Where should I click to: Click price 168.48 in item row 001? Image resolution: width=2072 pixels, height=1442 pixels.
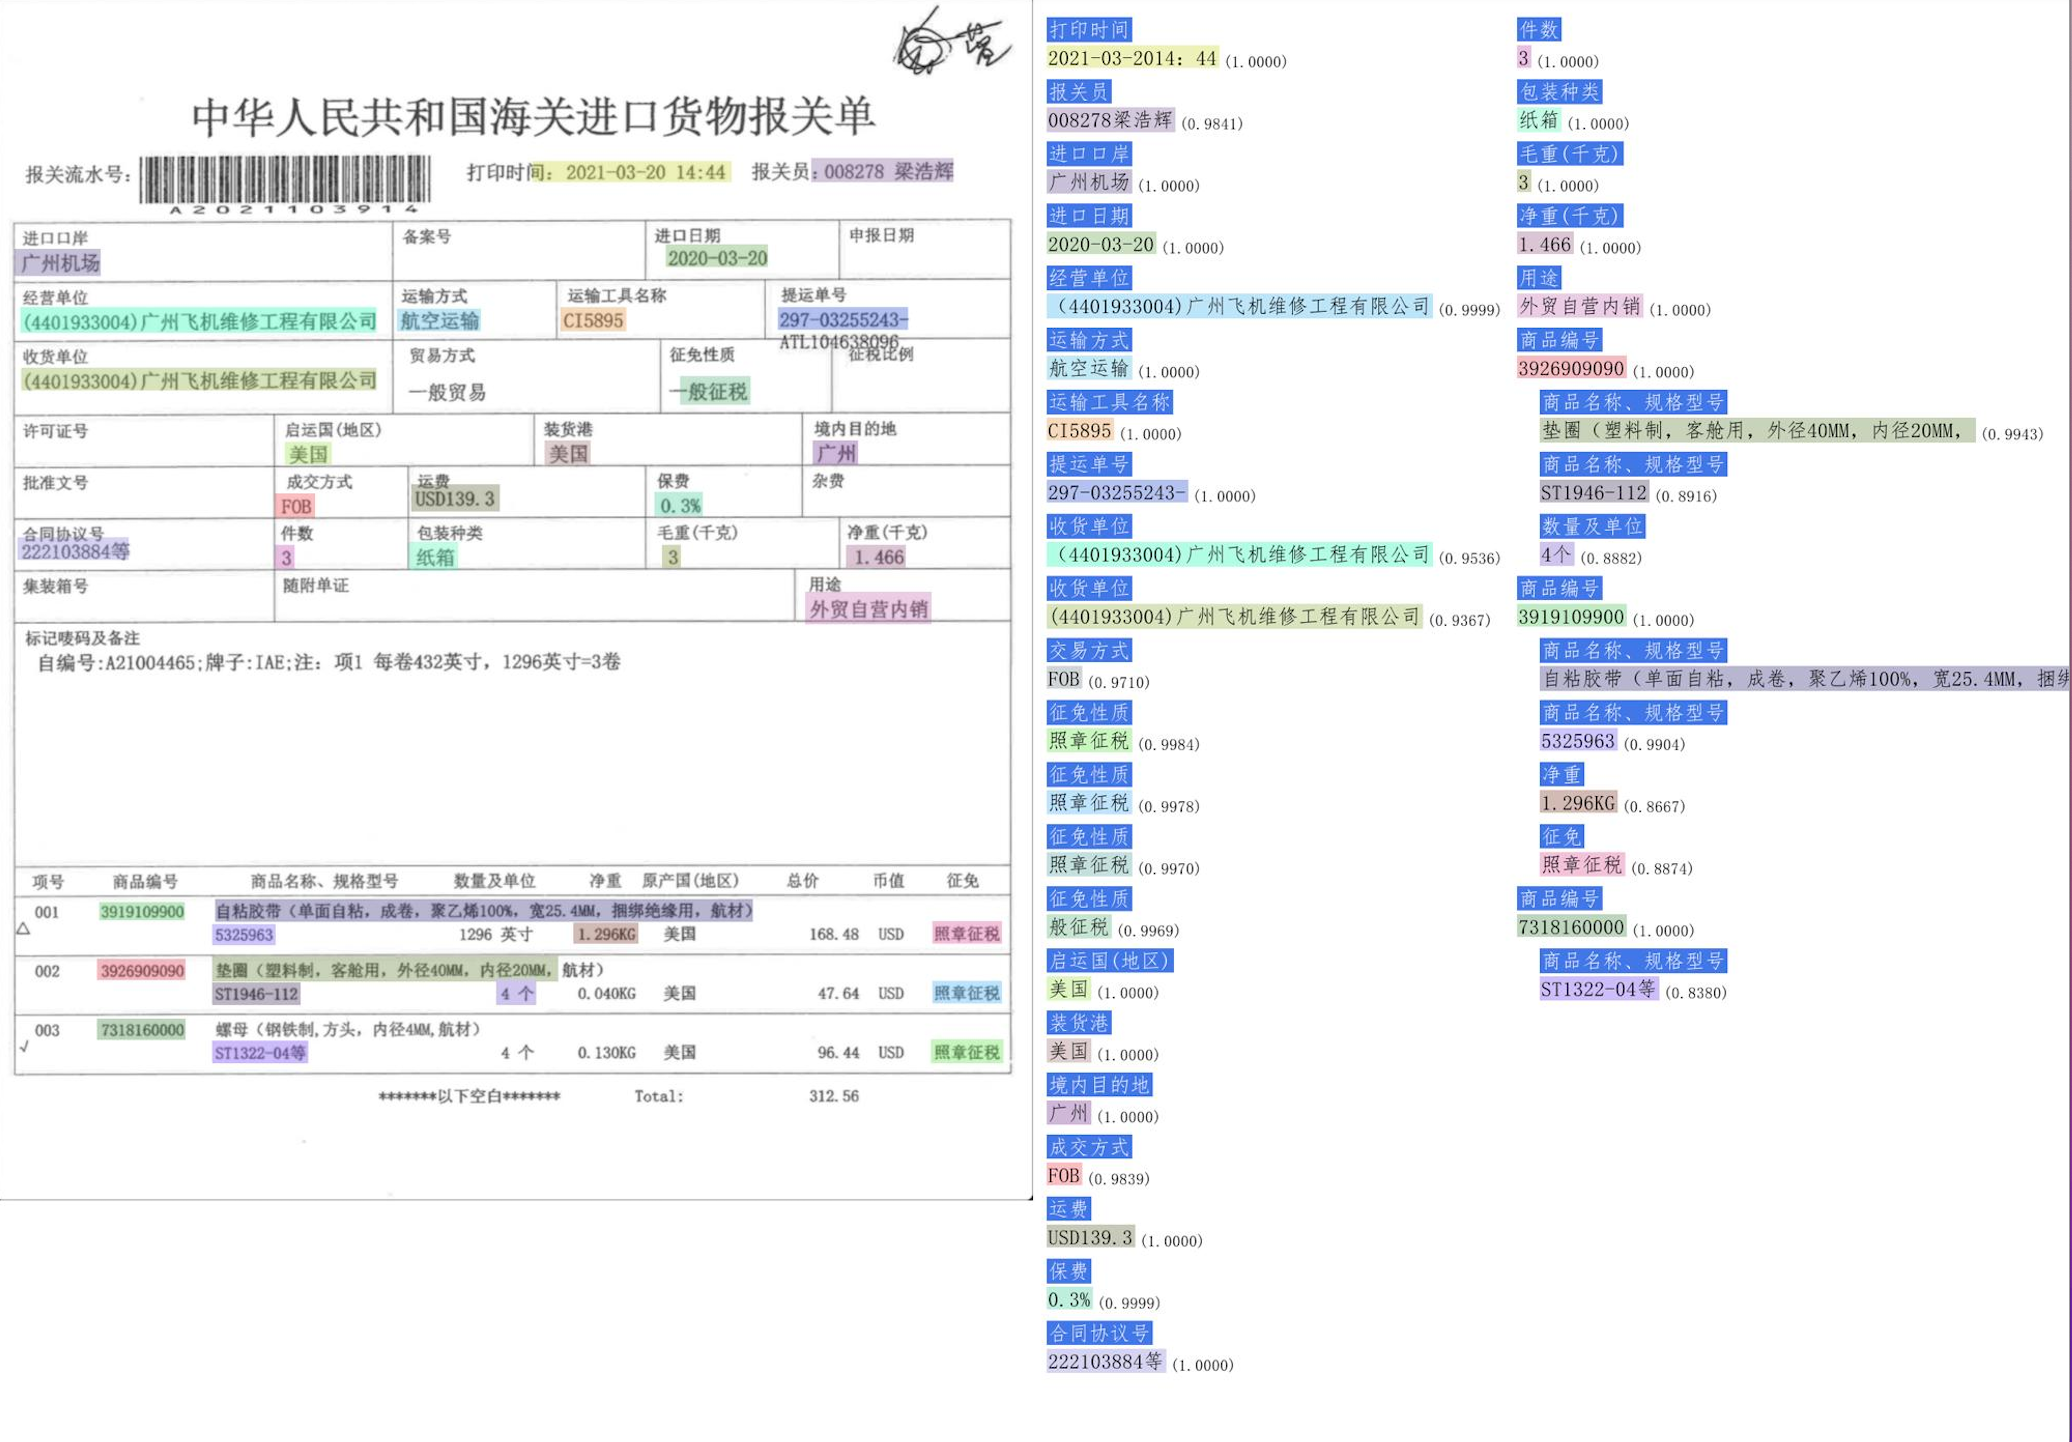tap(834, 934)
